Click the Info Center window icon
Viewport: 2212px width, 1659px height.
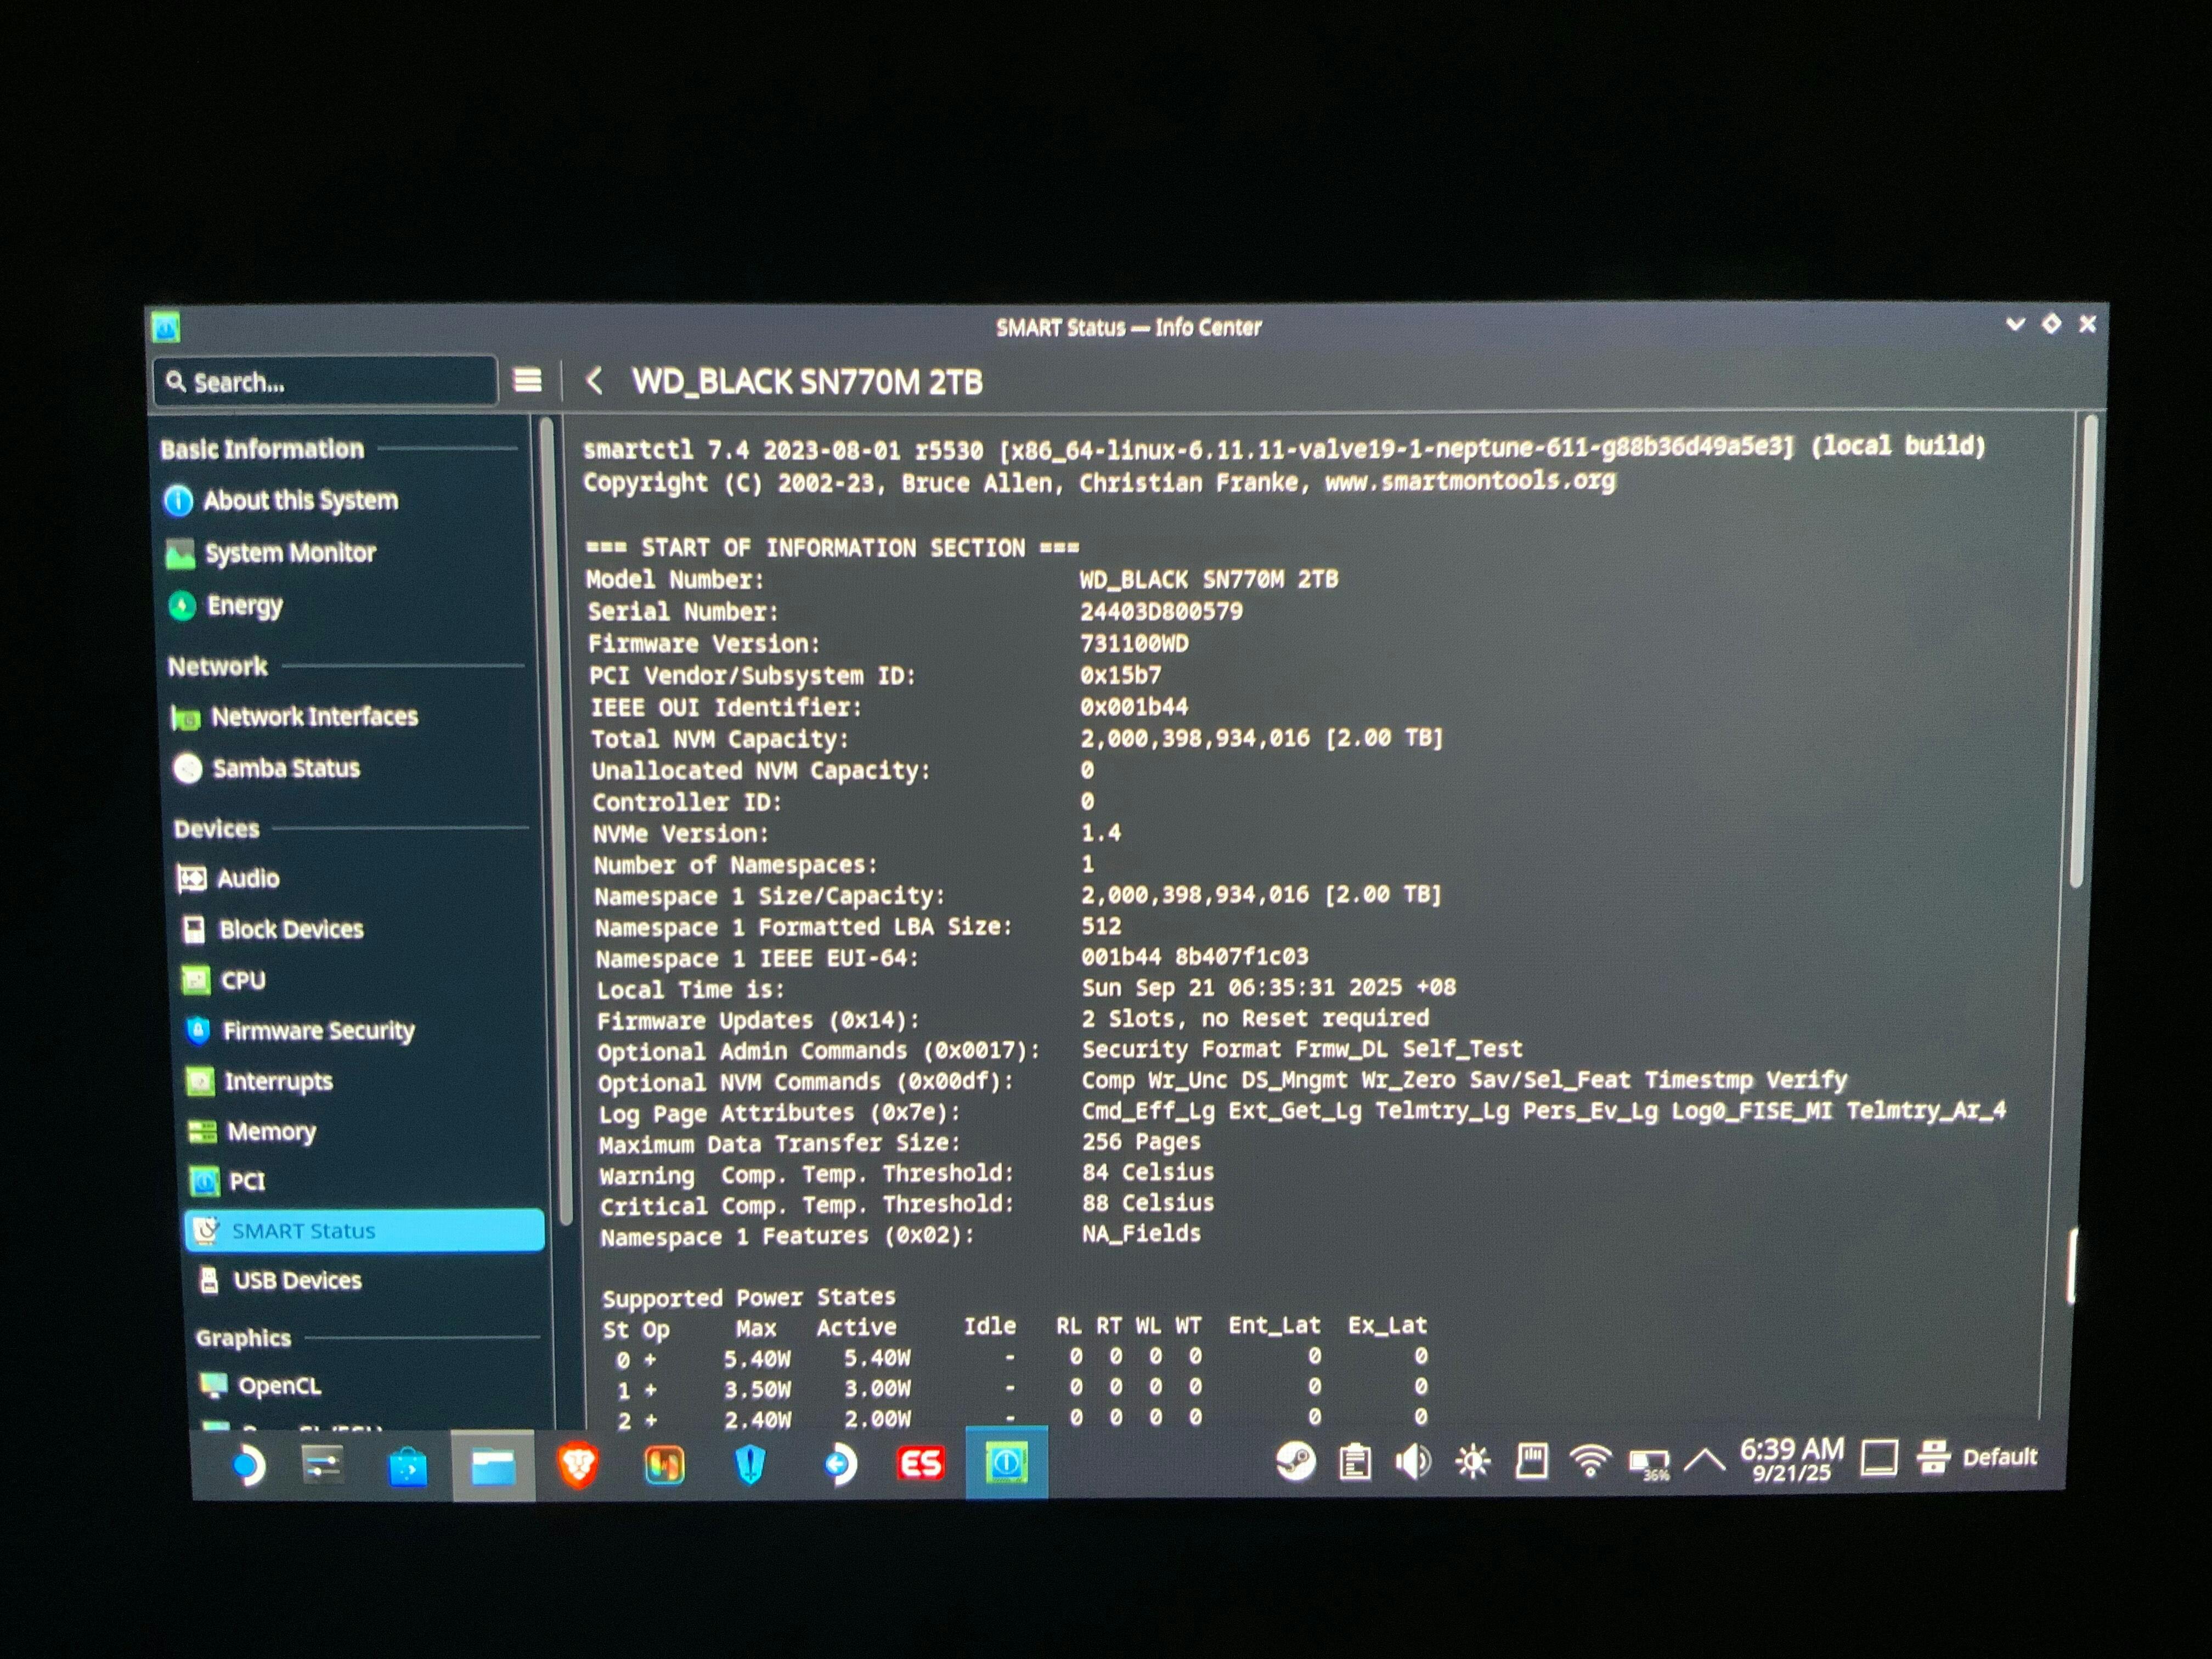tap(166, 327)
